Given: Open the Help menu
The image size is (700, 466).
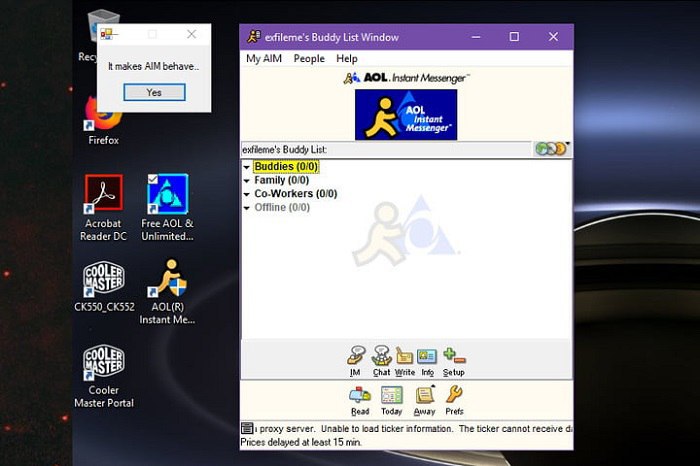Looking at the screenshot, I should point(347,58).
